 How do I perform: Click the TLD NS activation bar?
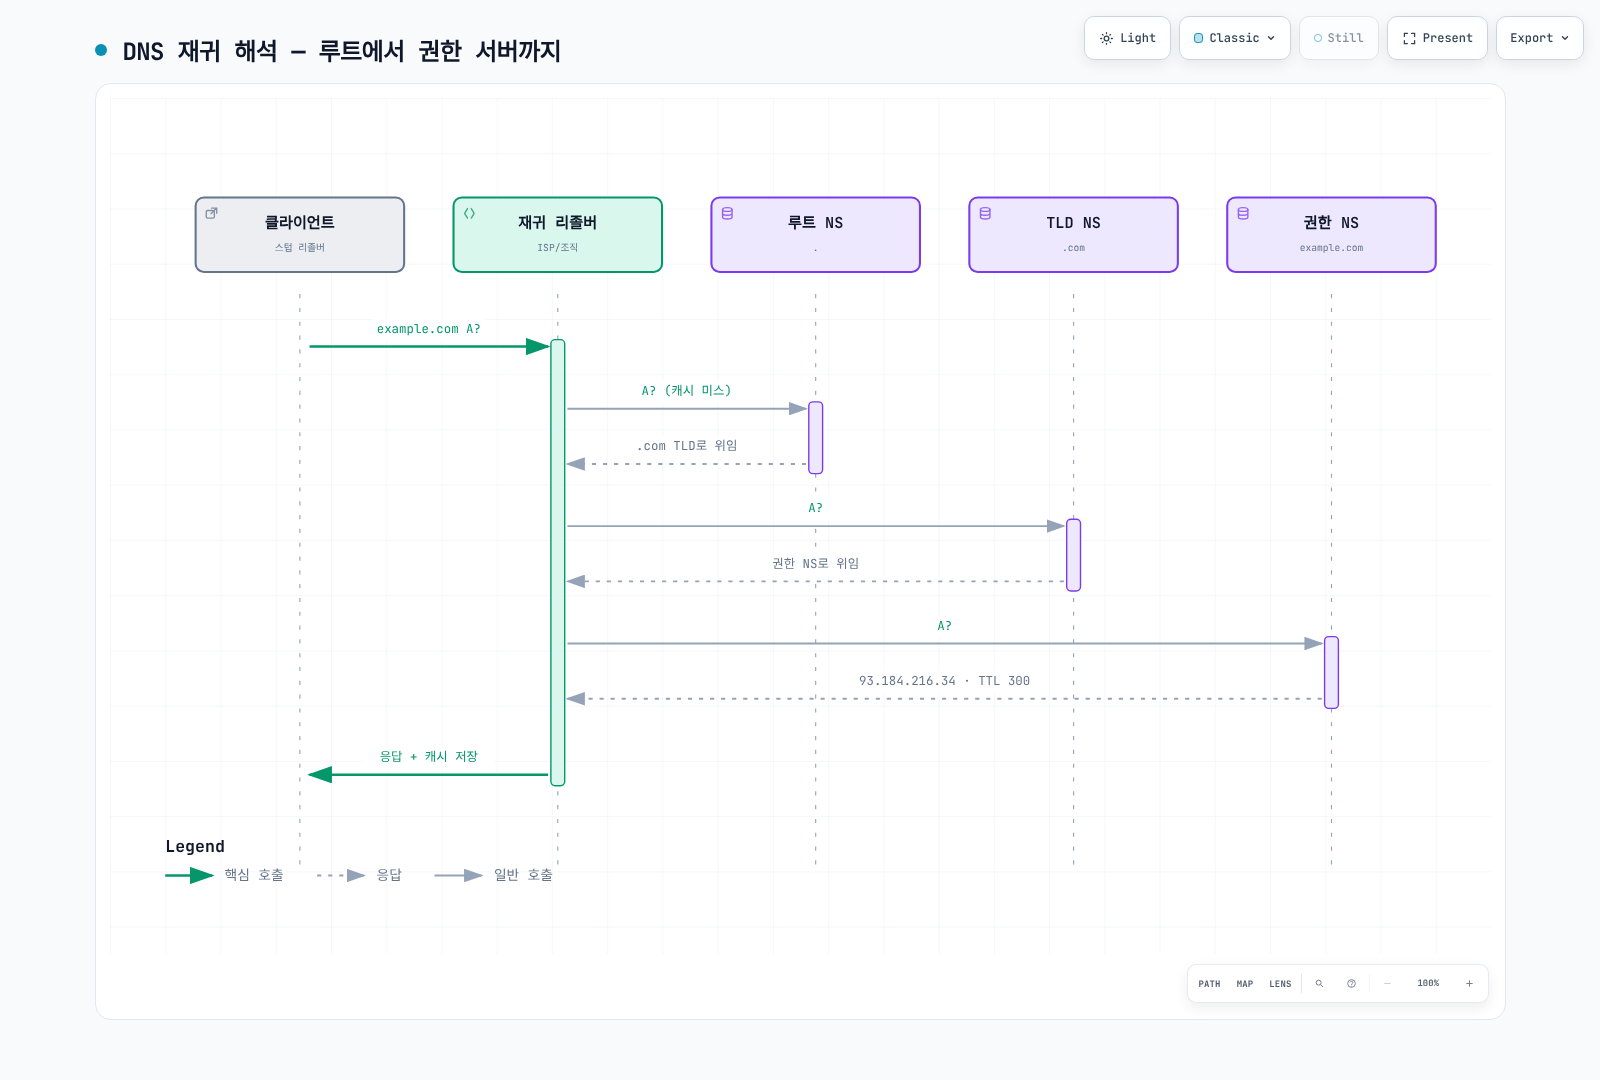coord(1074,555)
